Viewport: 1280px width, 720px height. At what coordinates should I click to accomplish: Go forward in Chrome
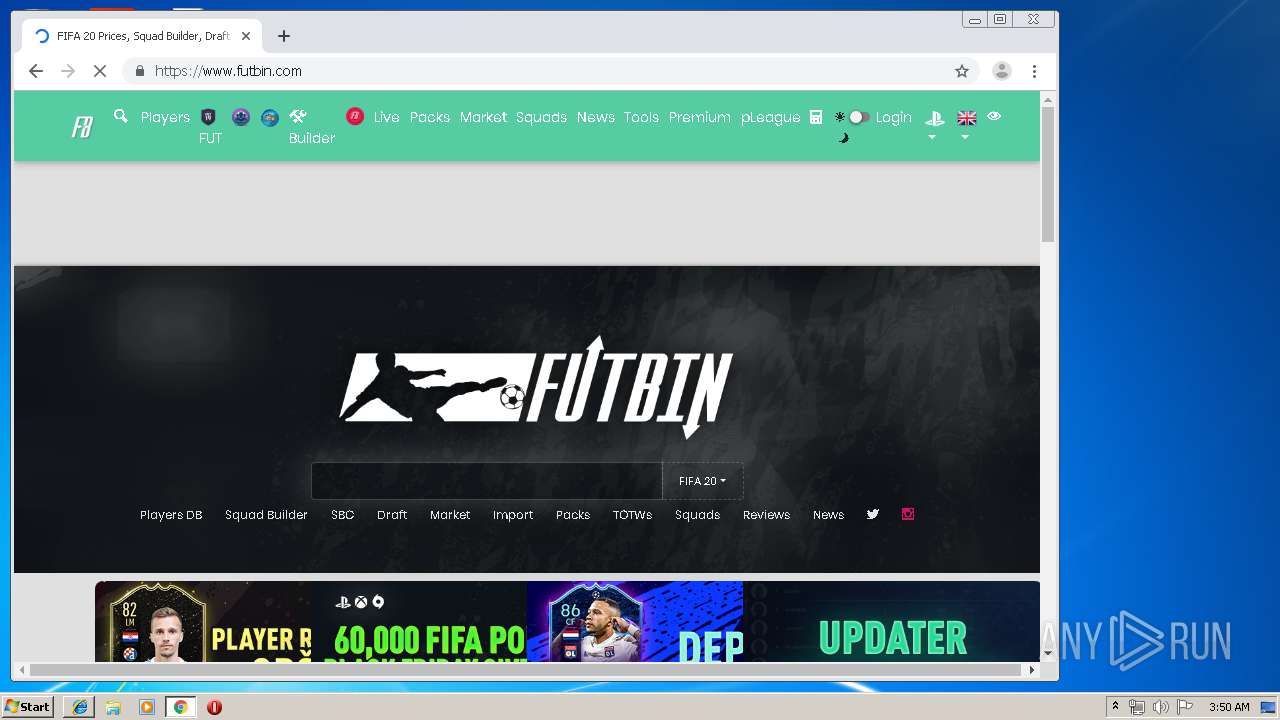[68, 71]
